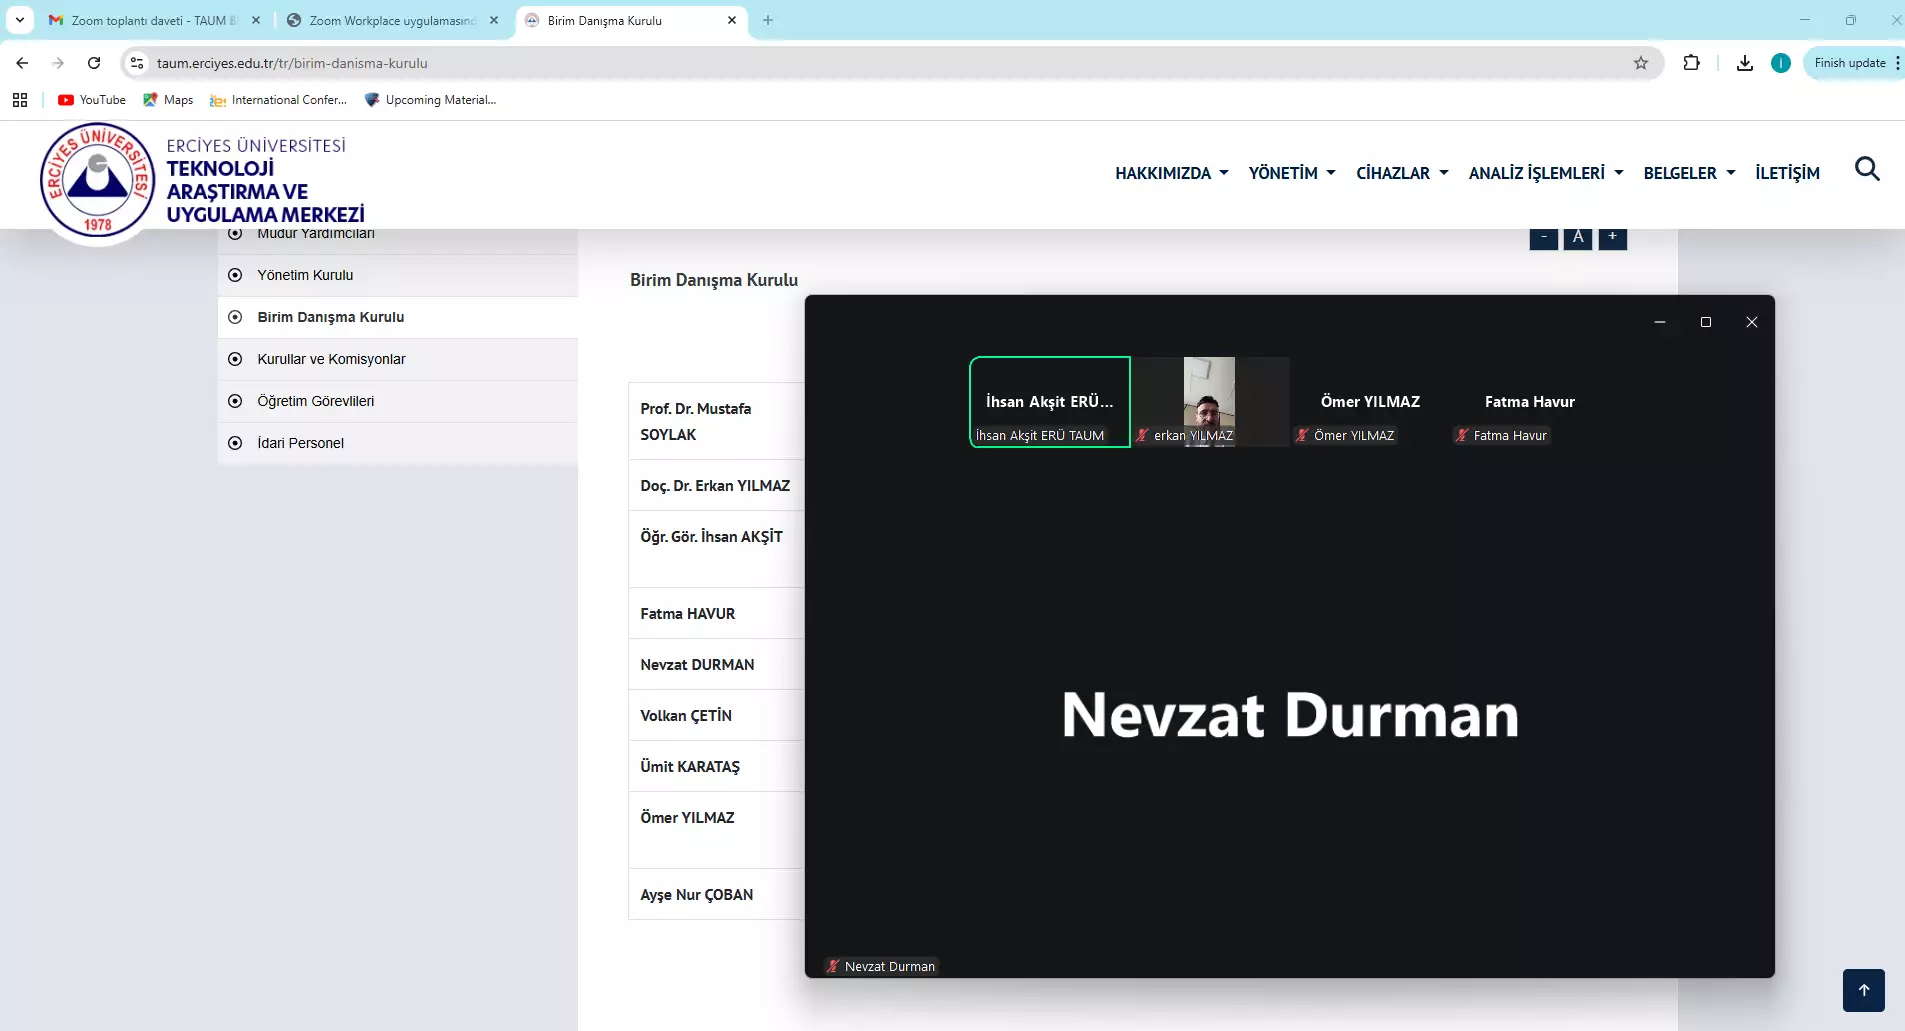Click the site search magnifier icon
1905x1031 pixels.
point(1866,170)
